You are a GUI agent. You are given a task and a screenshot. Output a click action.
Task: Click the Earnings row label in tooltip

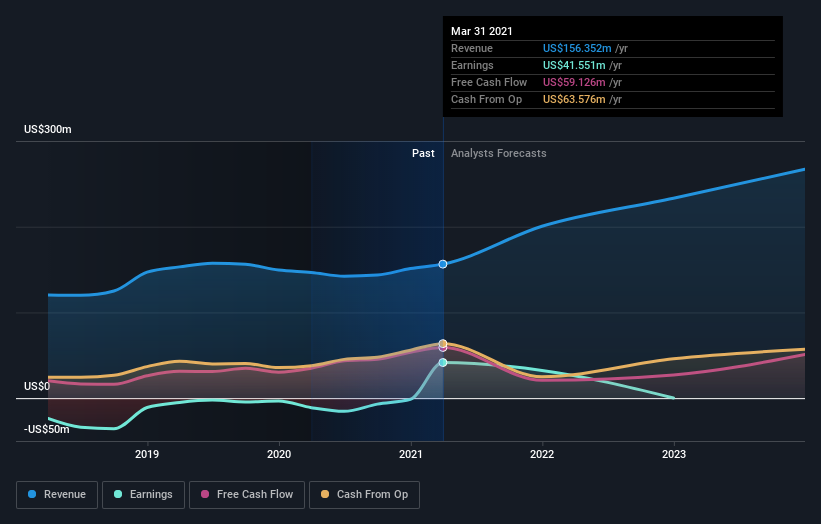coord(472,65)
